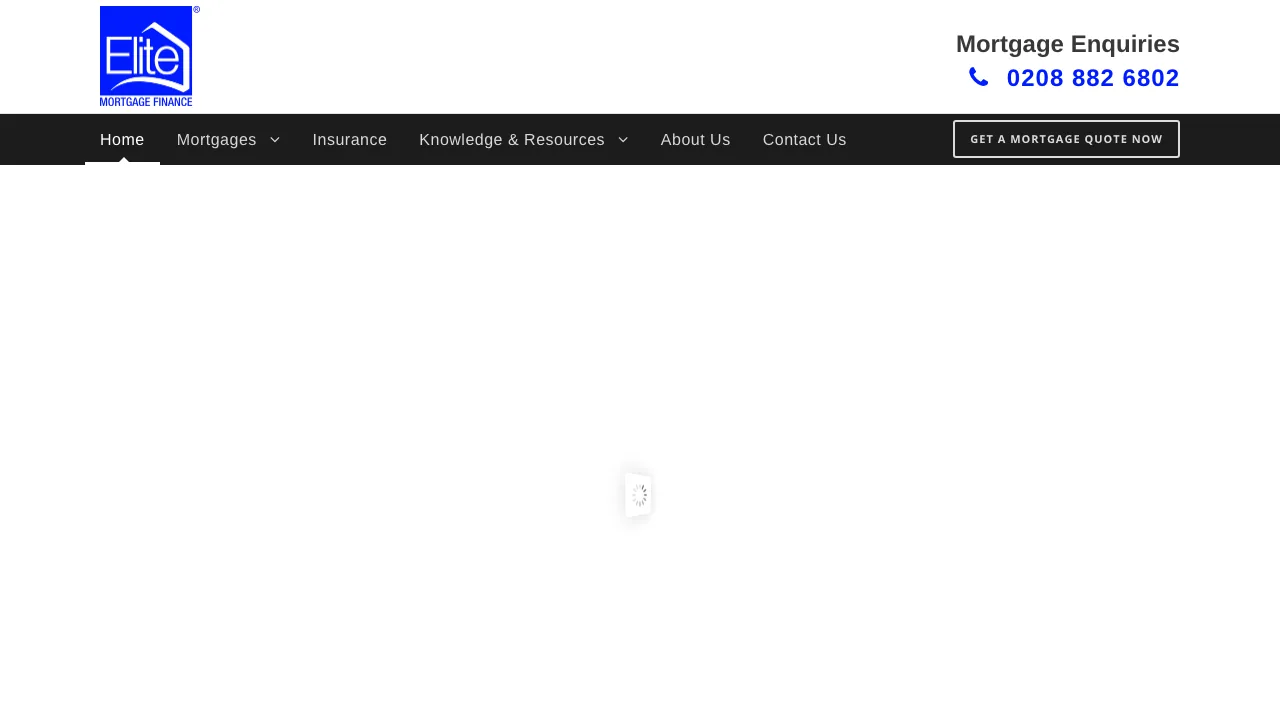Open the Mortgages chevron arrow
The width and height of the screenshot is (1280, 720).
pos(273,139)
